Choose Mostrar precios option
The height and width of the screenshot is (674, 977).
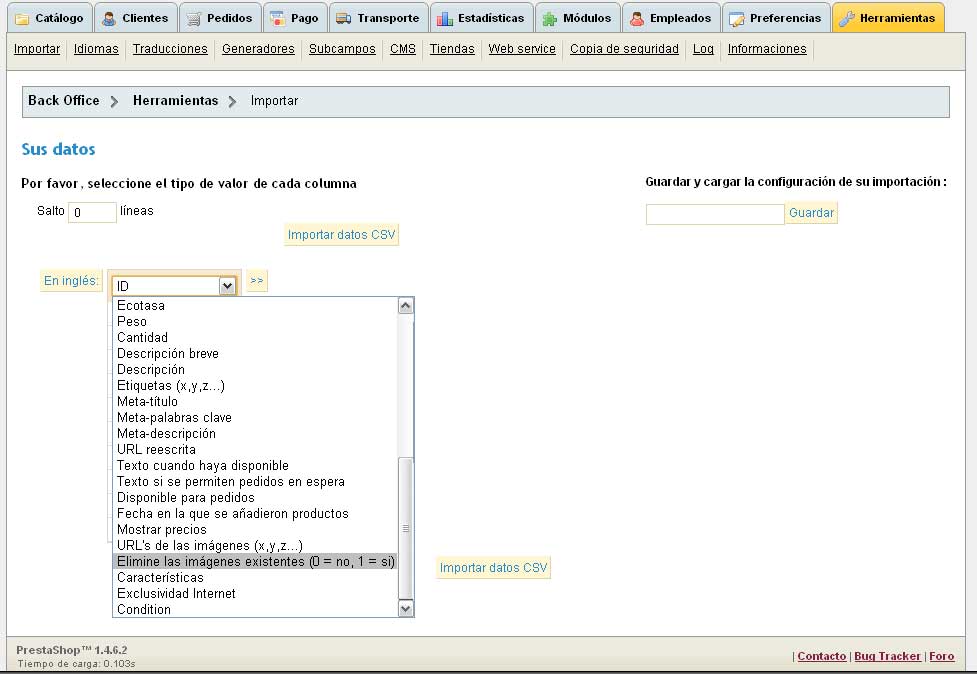pos(255,529)
